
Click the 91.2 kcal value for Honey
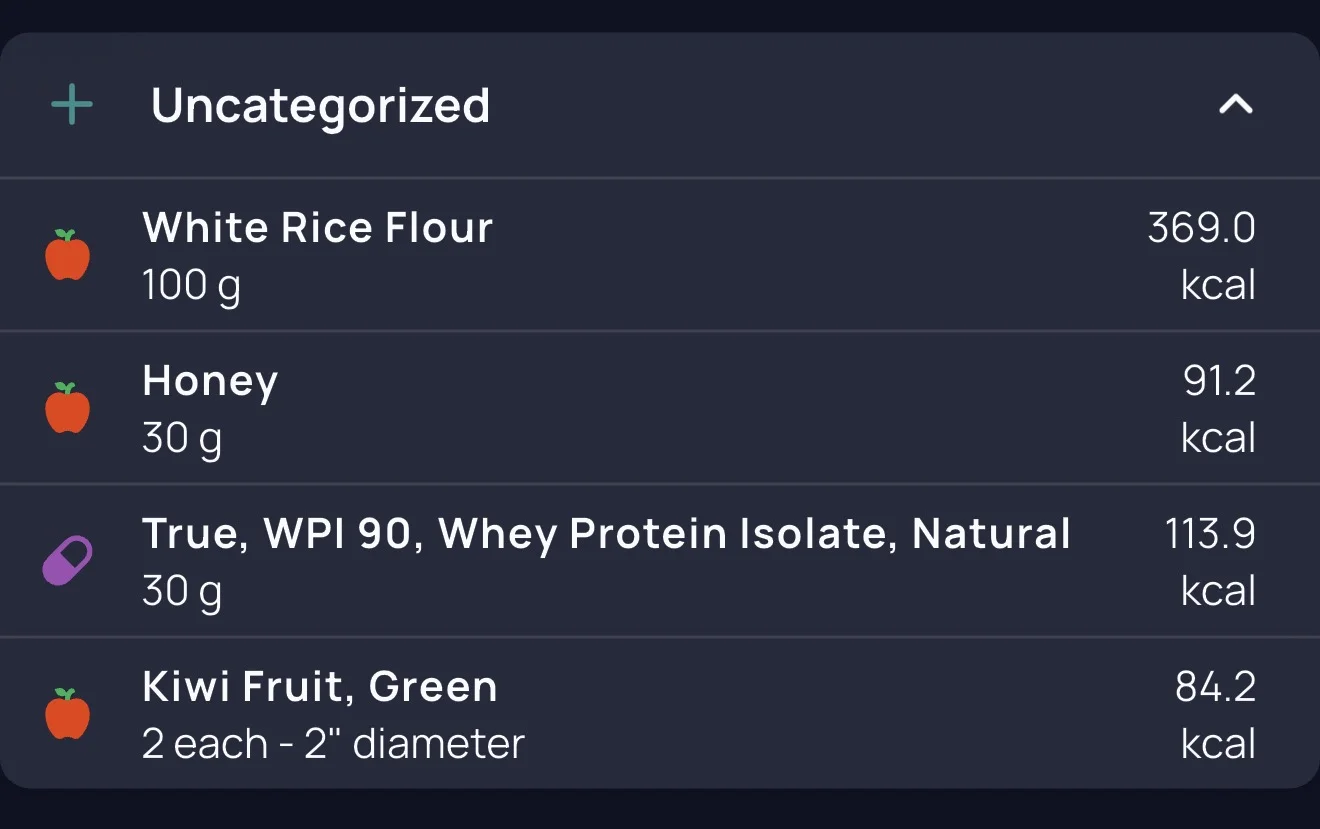1218,409
